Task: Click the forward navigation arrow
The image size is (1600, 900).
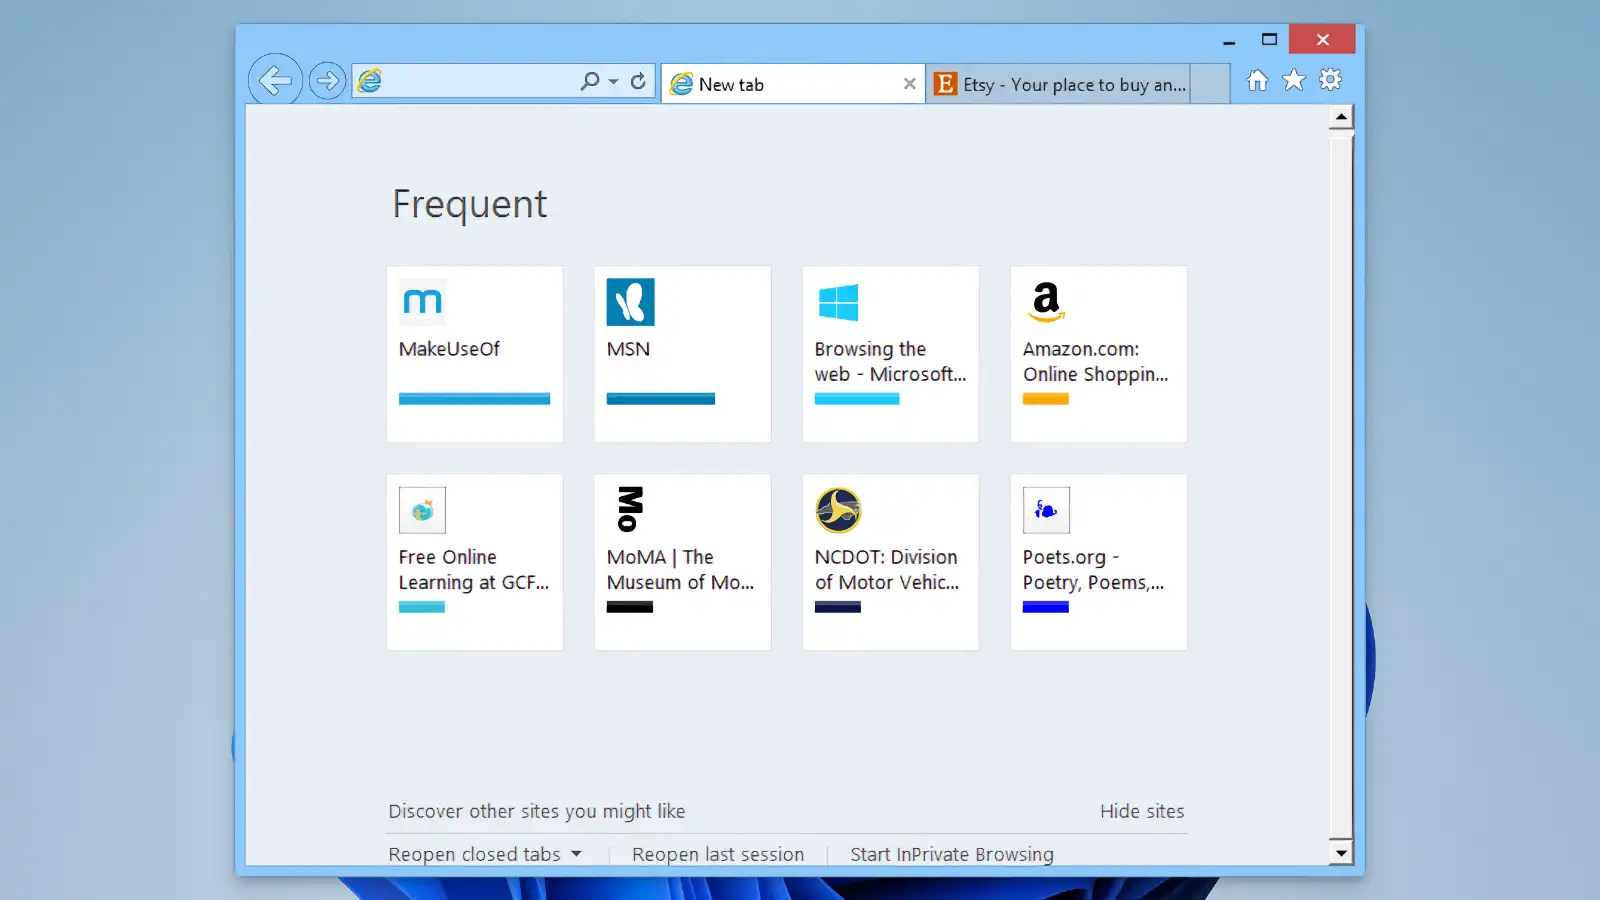Action: [327, 80]
